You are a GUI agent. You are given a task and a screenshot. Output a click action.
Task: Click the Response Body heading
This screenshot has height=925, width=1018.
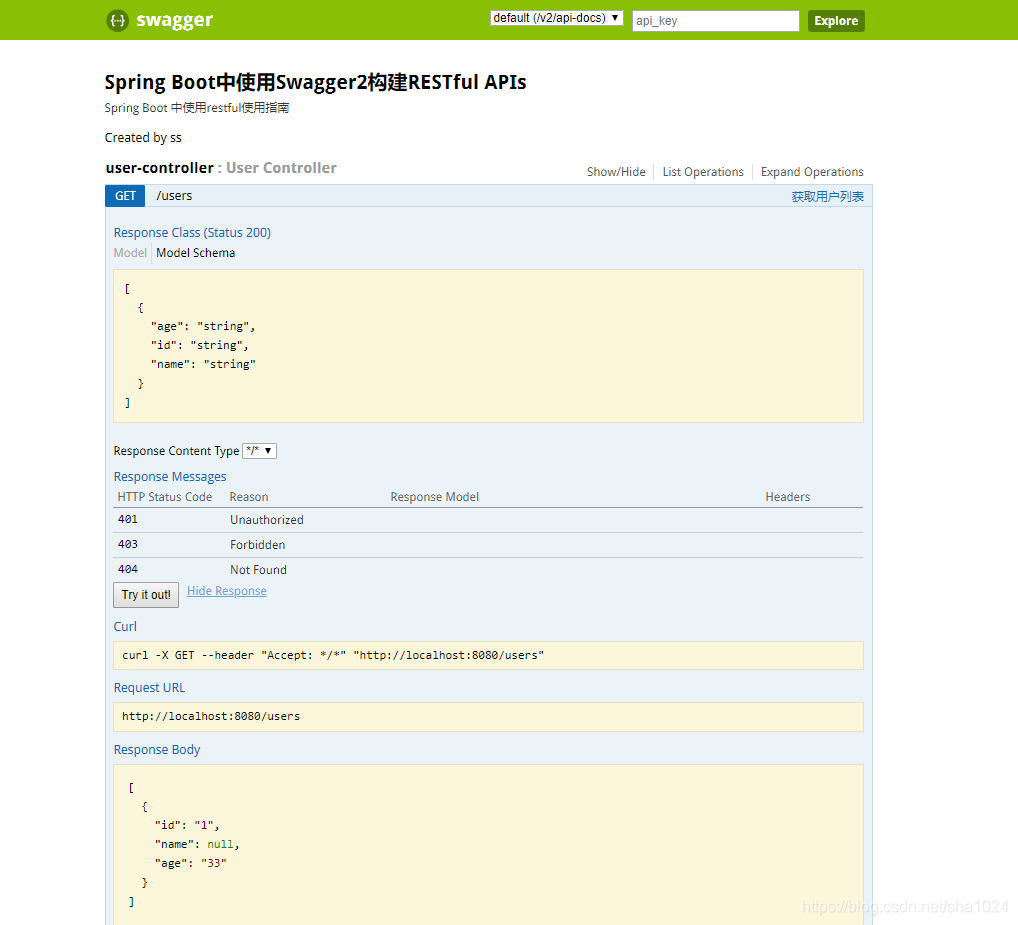(x=157, y=750)
